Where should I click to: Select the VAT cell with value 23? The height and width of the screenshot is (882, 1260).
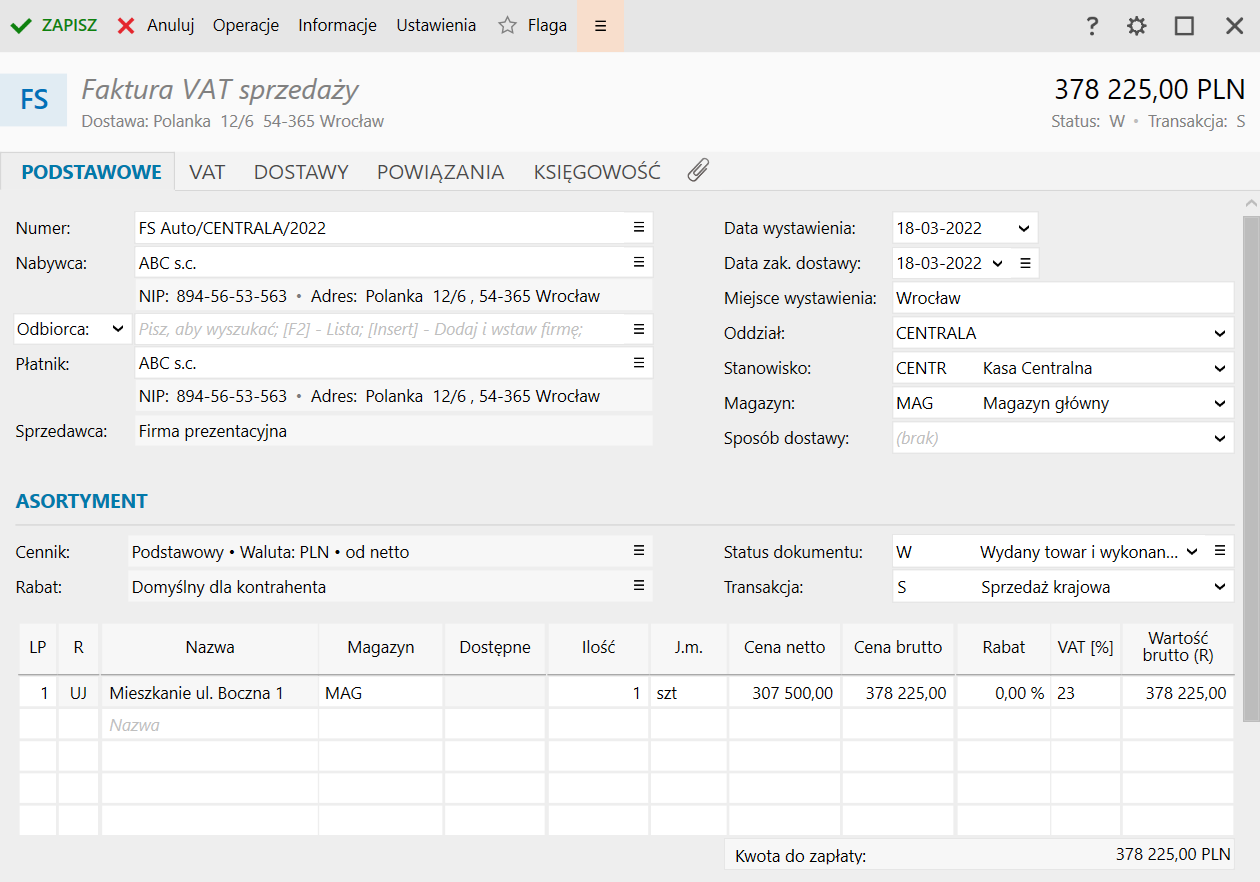click(x=1085, y=692)
